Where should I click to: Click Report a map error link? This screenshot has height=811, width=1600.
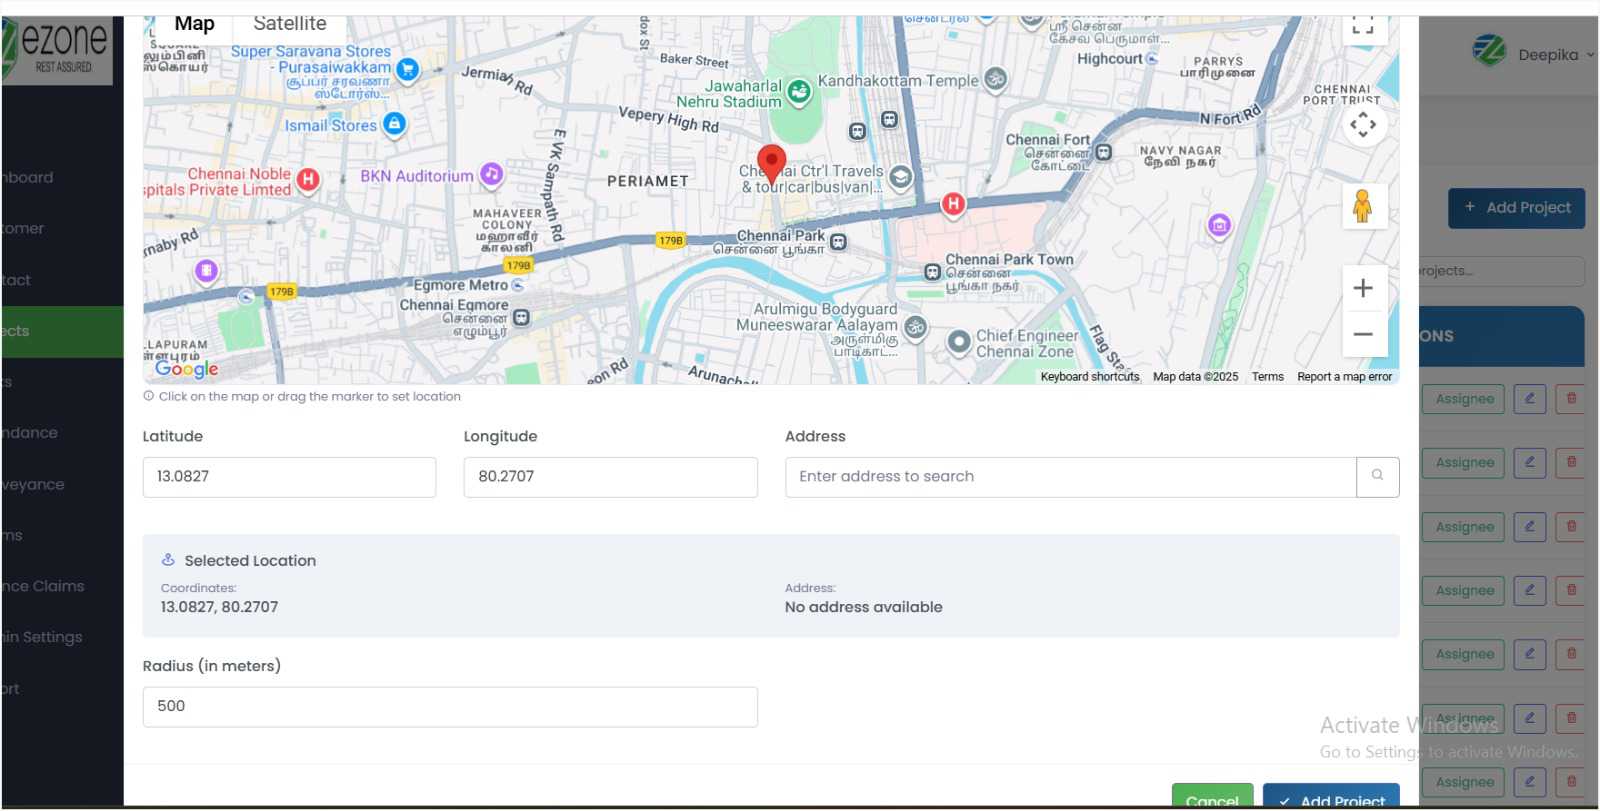(1344, 377)
